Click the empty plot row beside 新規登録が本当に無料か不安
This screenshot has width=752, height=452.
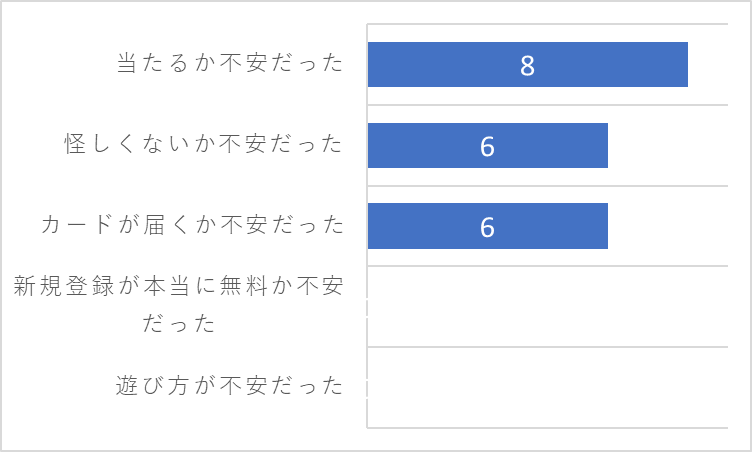point(548,306)
